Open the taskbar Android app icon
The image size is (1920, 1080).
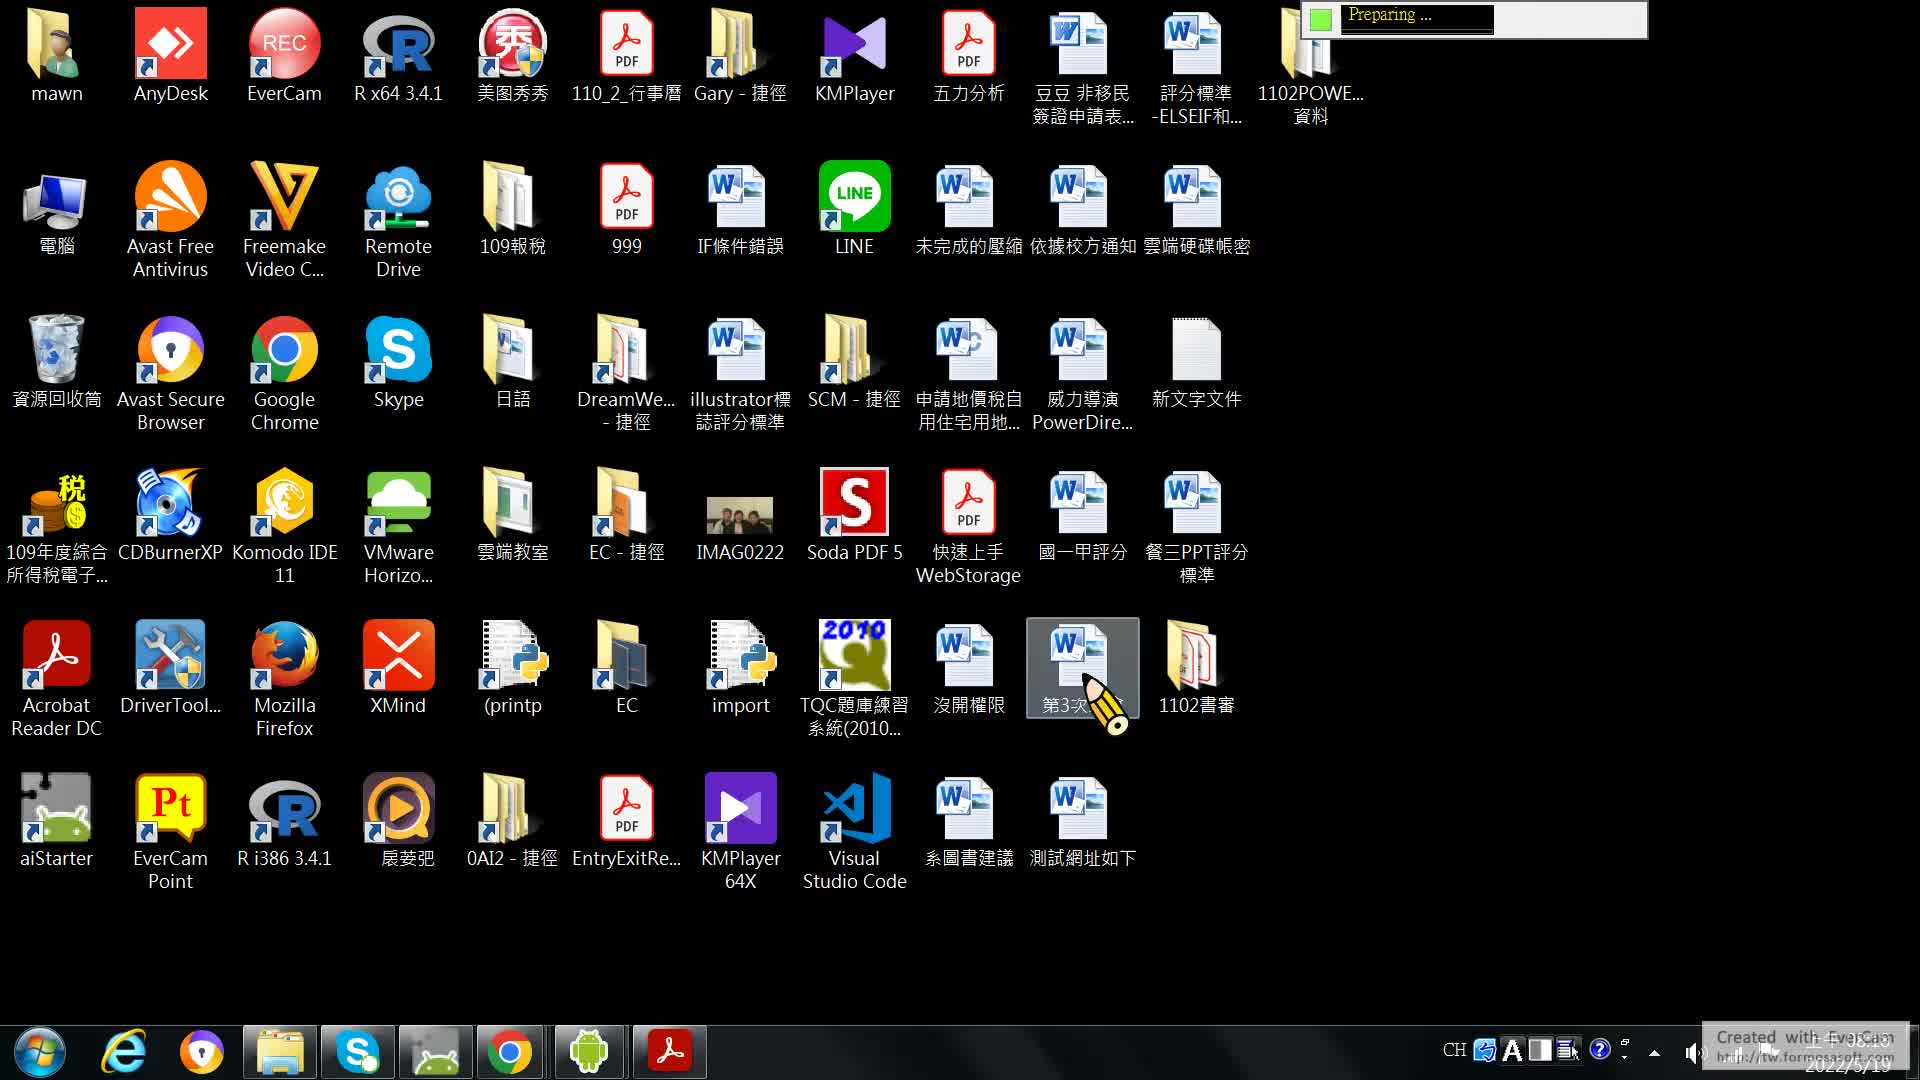589,1052
